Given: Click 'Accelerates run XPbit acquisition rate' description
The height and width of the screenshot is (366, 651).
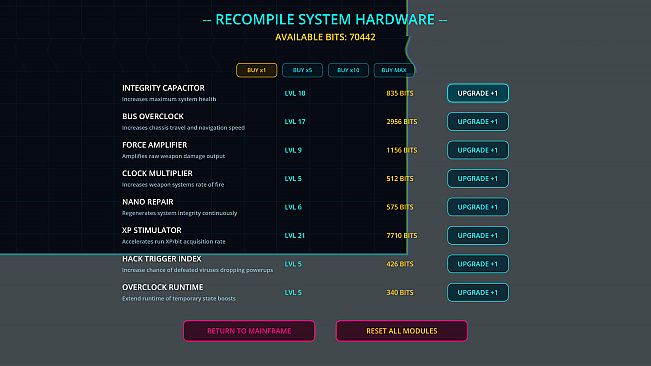Looking at the screenshot, I should (174, 242).
